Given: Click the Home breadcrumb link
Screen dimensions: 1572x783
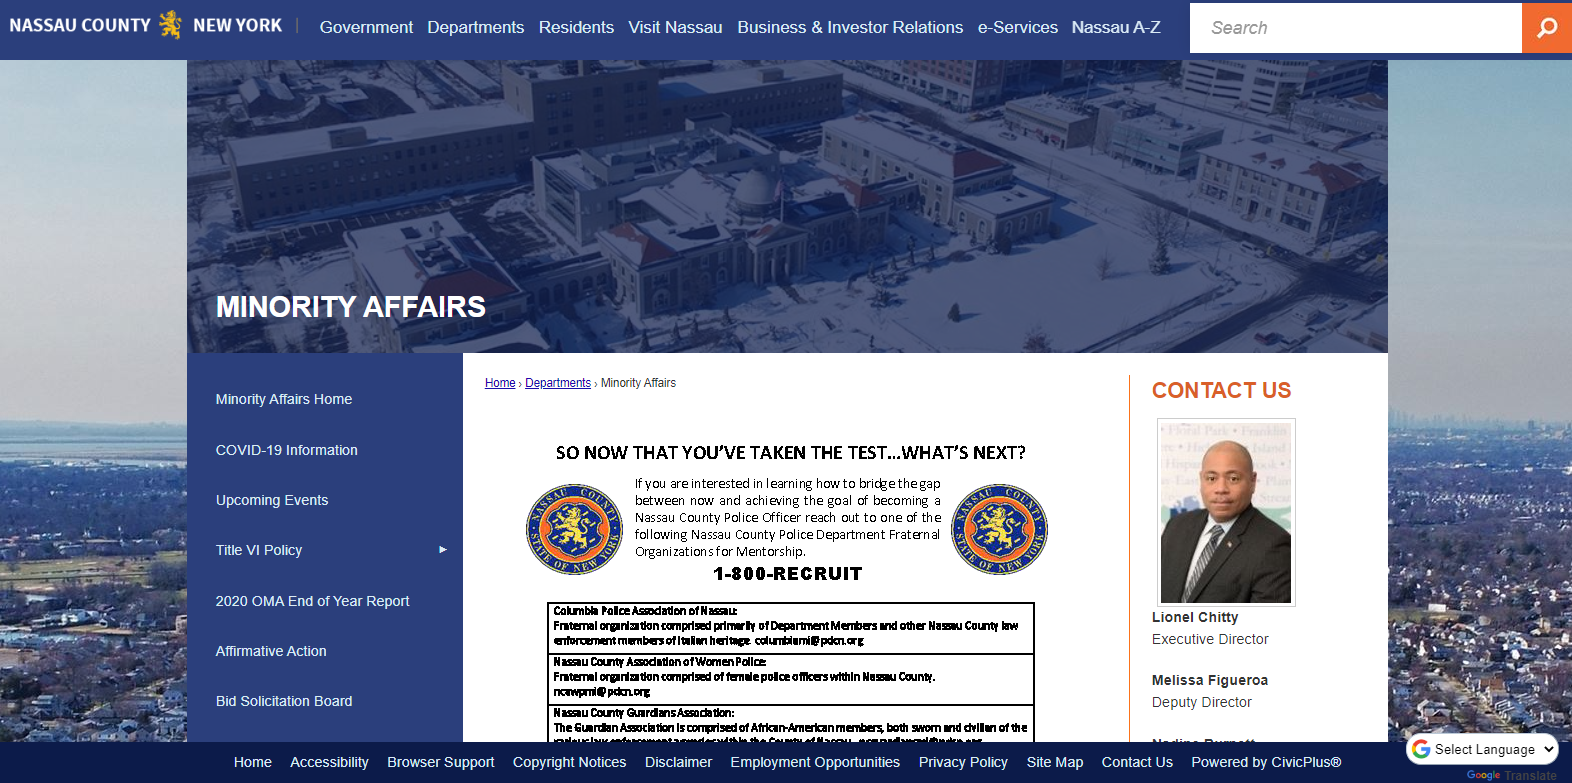Looking at the screenshot, I should [500, 383].
